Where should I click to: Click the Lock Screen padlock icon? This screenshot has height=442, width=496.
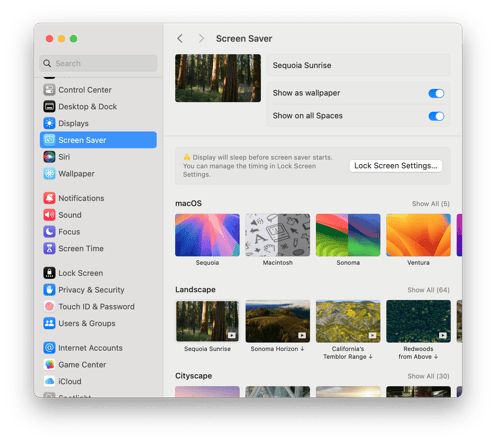tap(49, 273)
